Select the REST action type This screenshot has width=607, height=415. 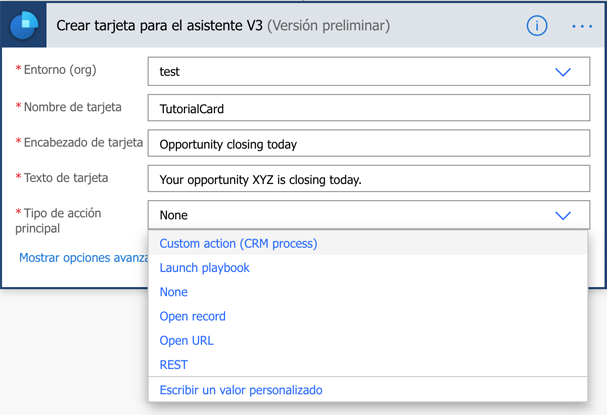coord(368,365)
